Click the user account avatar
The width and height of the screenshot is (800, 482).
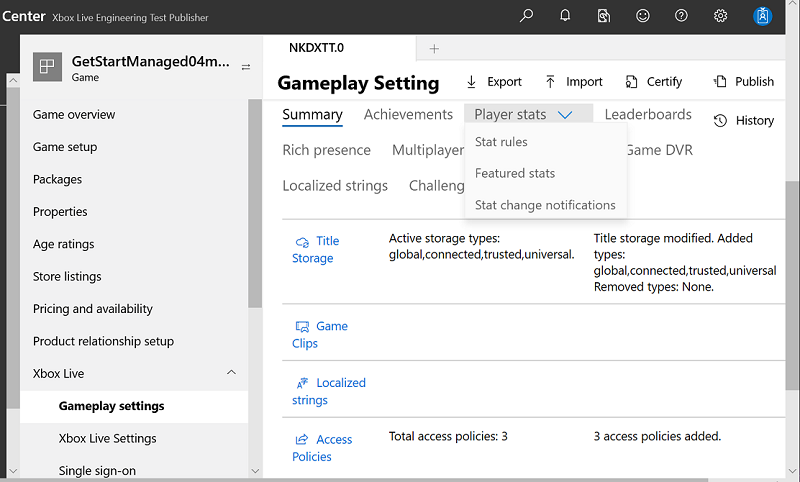click(762, 16)
